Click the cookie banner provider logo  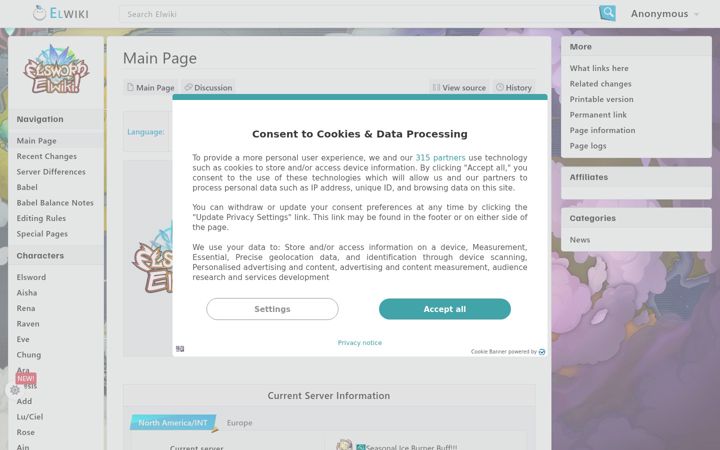542,352
